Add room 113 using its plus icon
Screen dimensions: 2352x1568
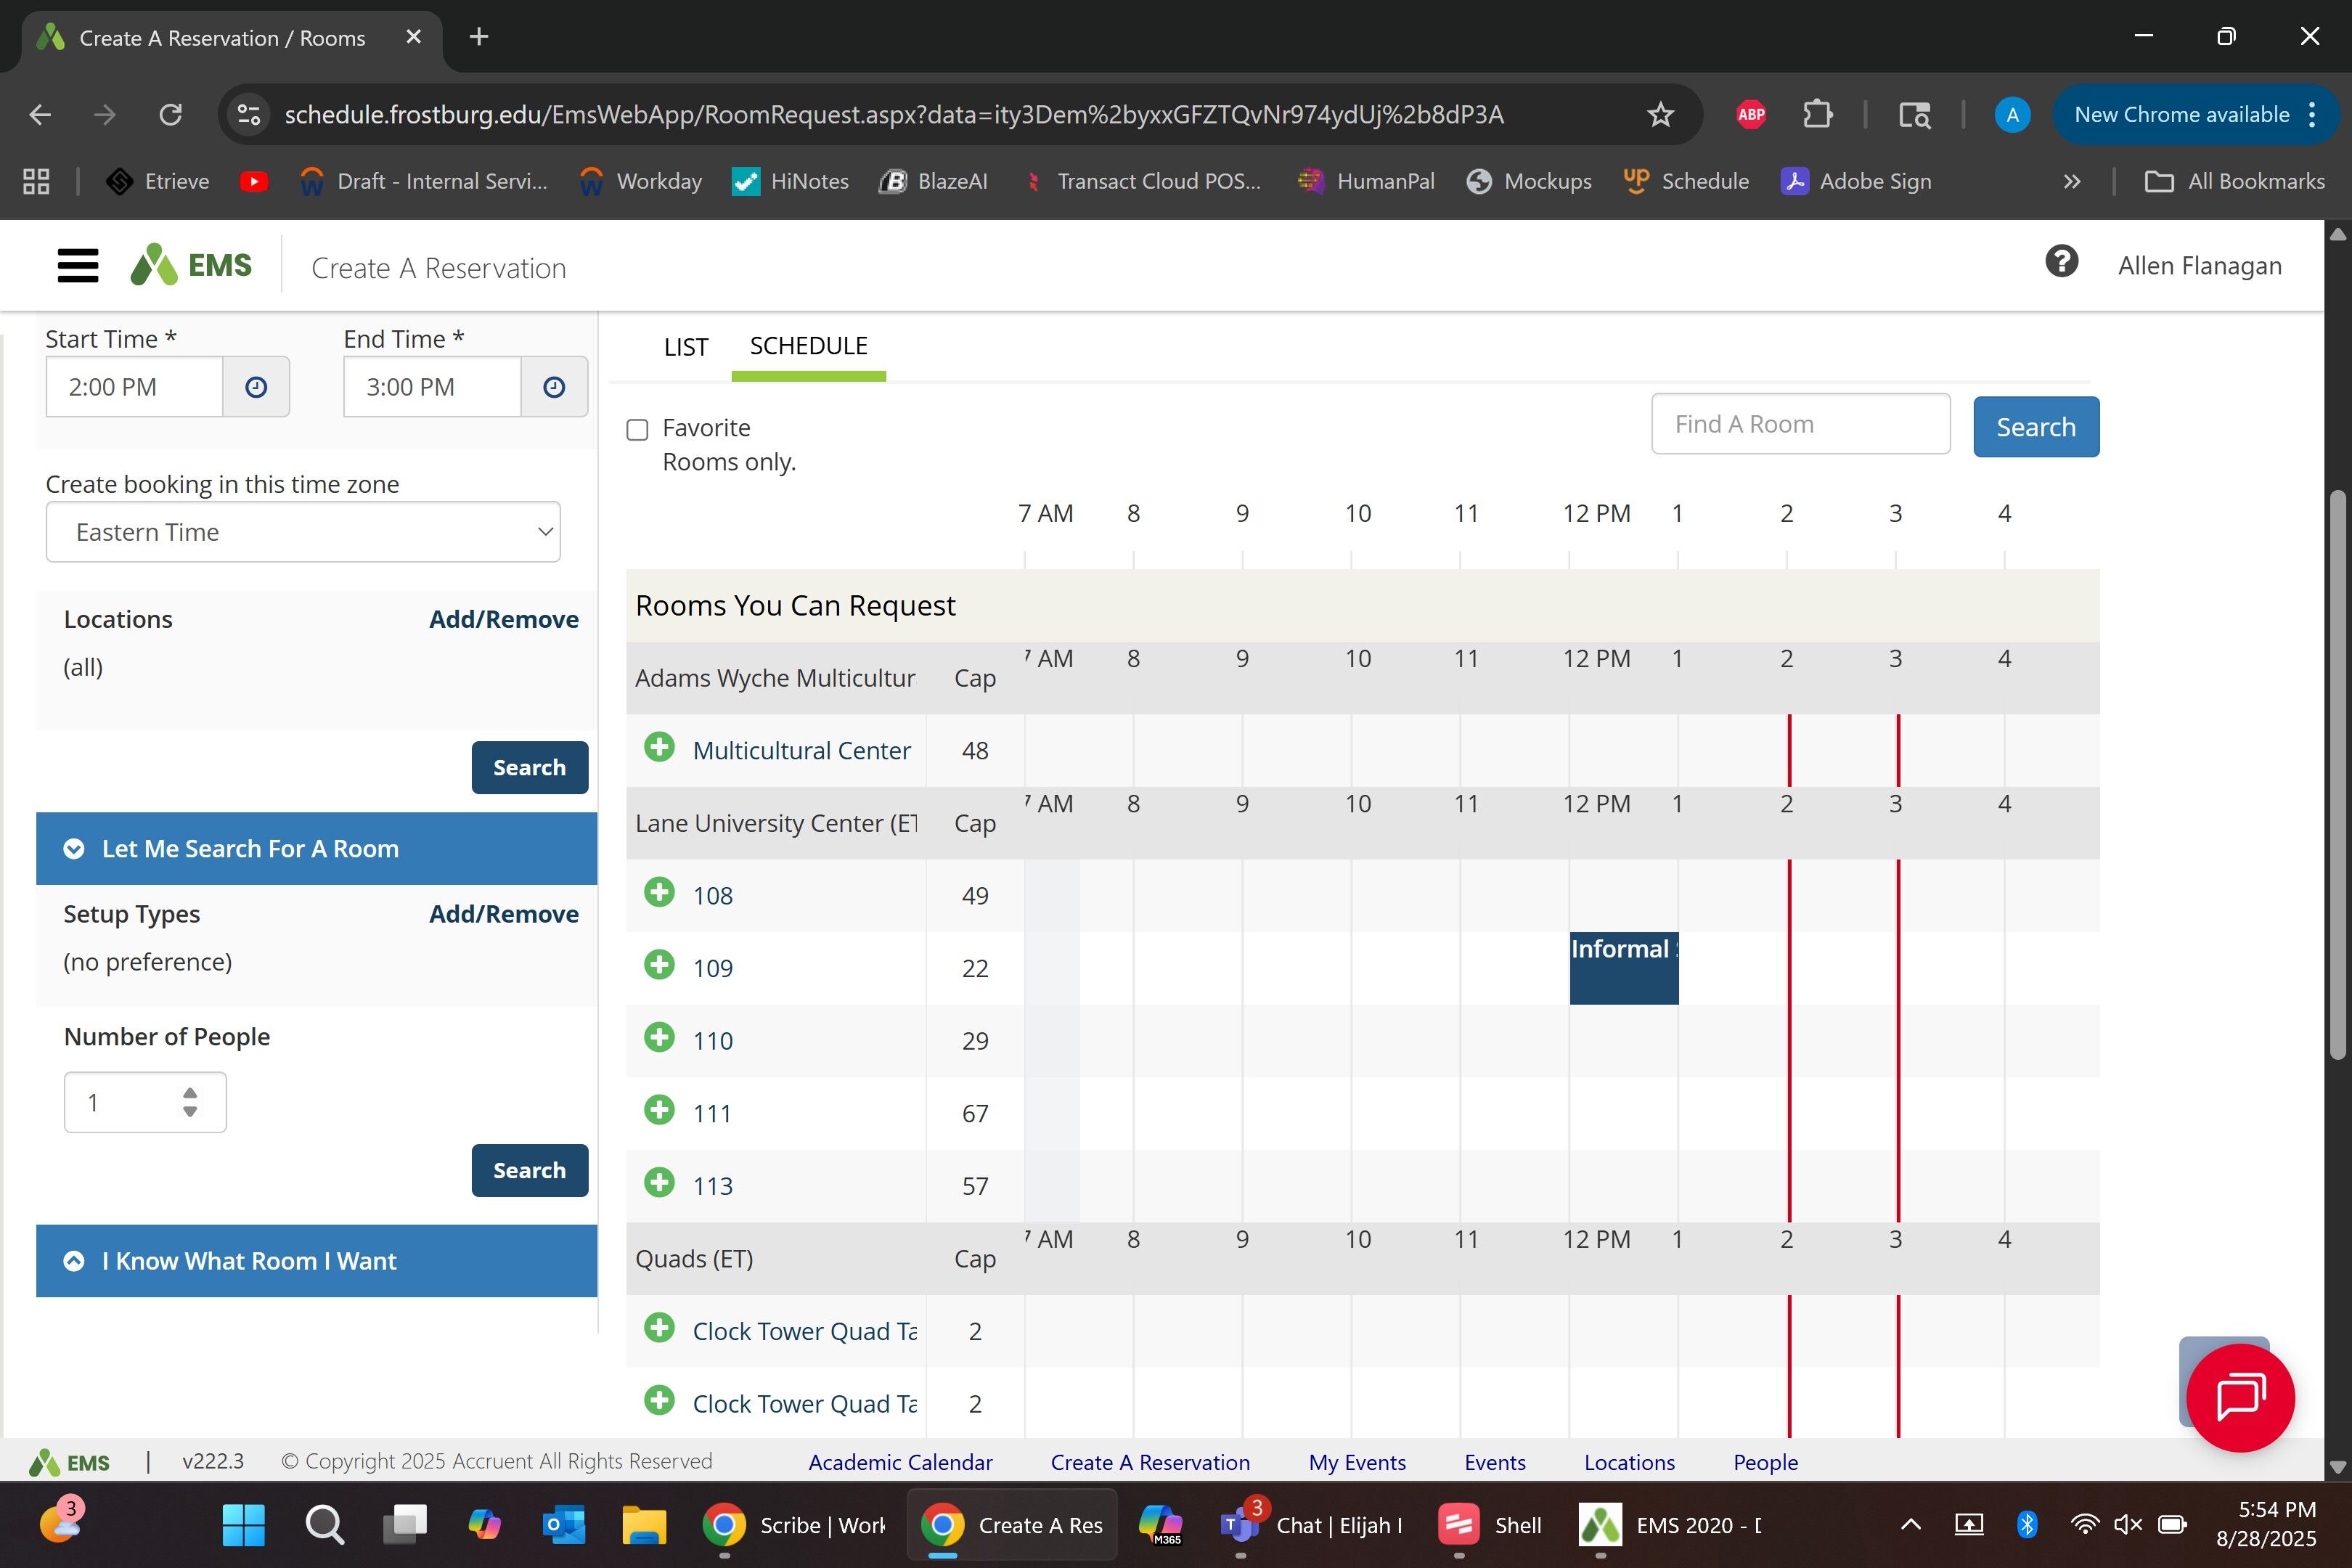(x=659, y=1182)
